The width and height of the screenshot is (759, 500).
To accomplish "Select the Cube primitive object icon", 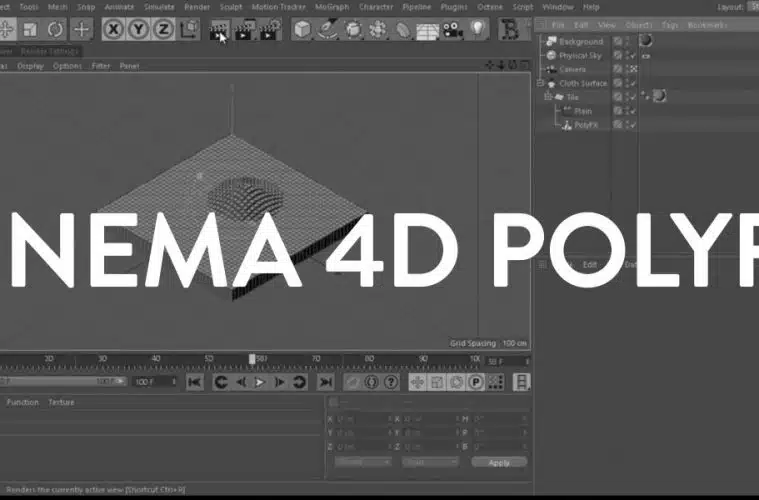I will [301, 30].
